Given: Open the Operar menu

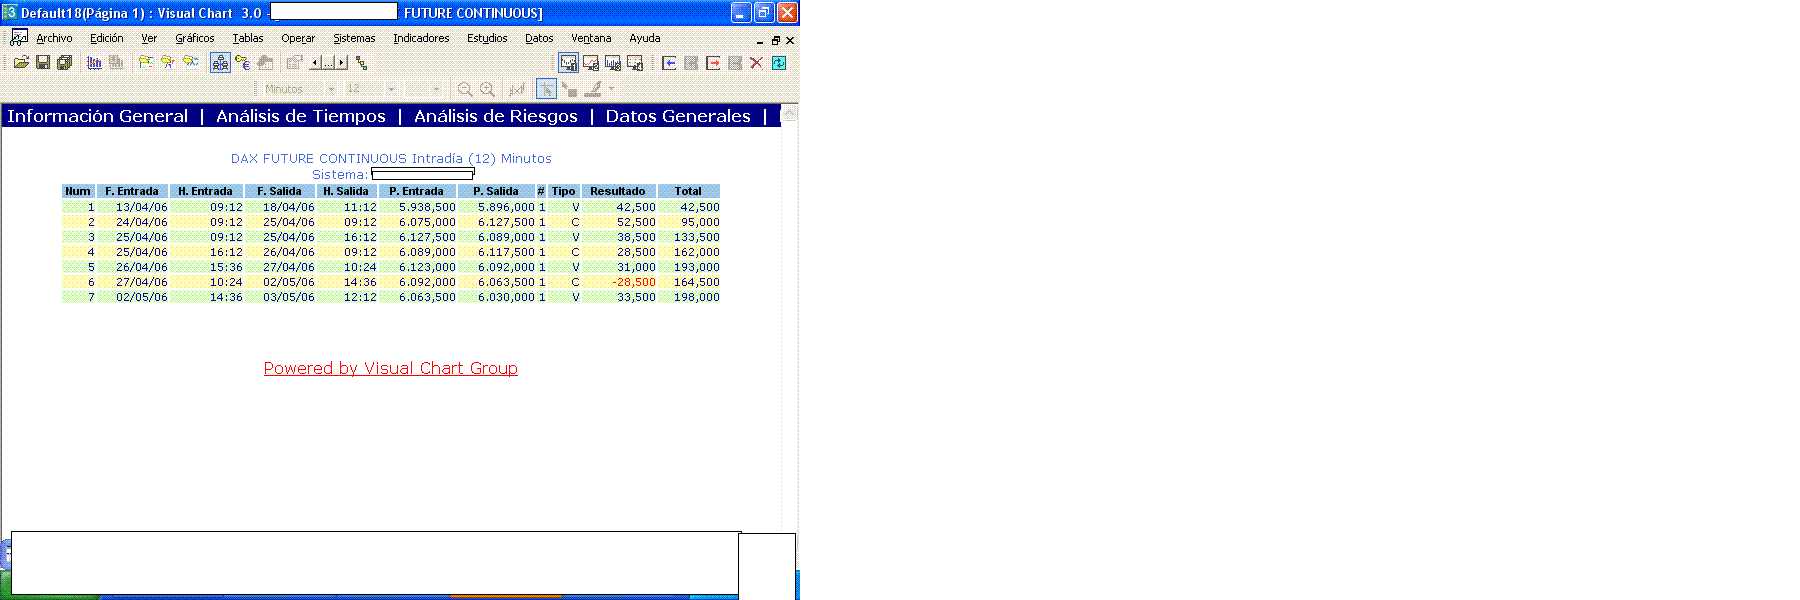Looking at the screenshot, I should coord(298,38).
